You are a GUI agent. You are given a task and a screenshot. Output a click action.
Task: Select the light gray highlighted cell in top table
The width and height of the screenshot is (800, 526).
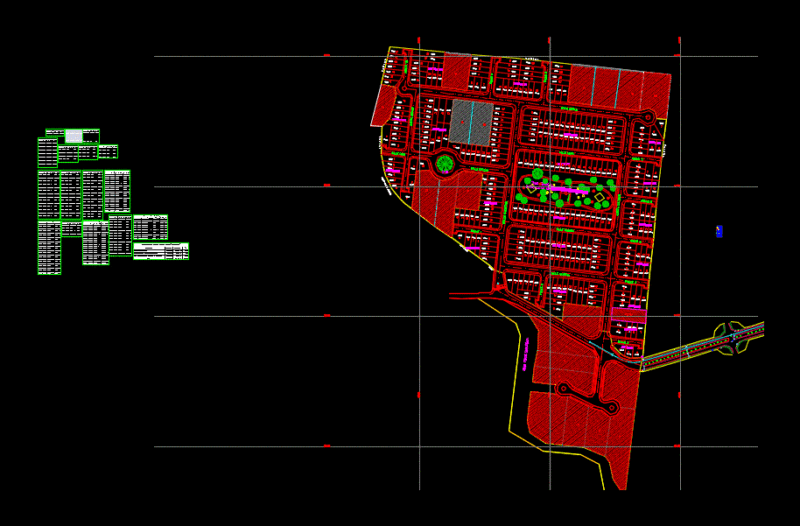[73, 136]
